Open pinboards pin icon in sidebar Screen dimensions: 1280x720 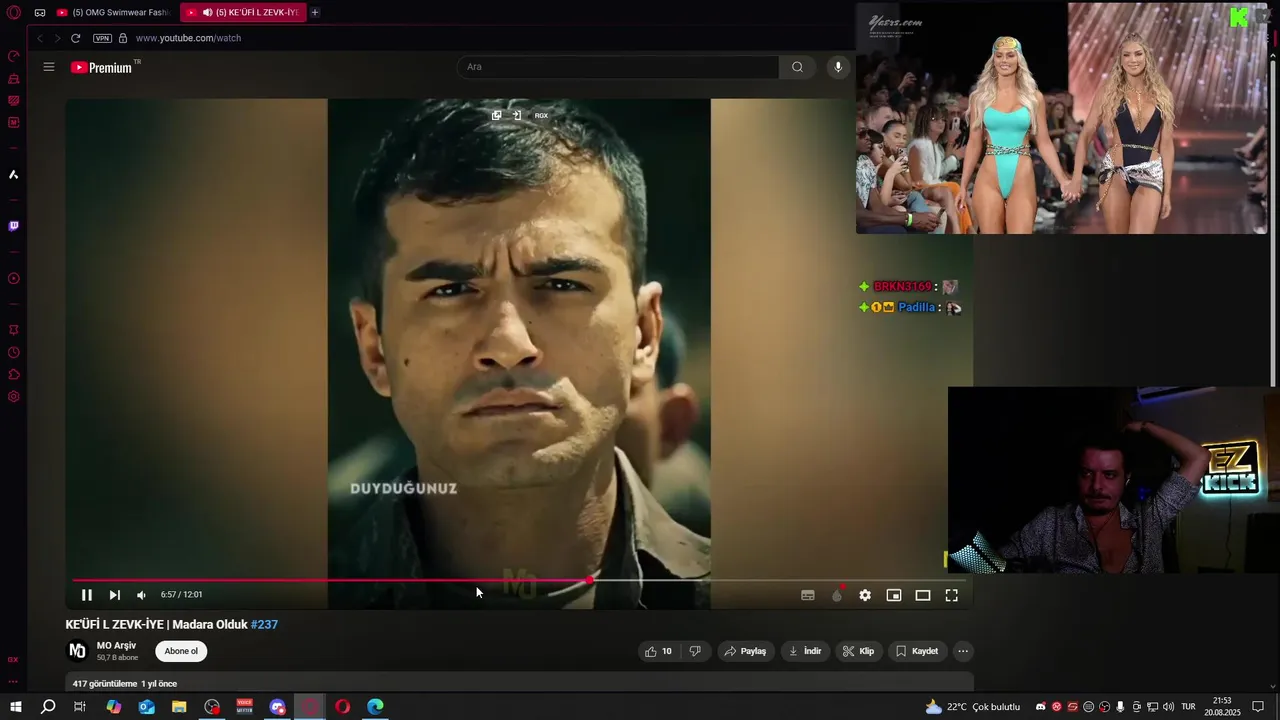pyautogui.click(x=13, y=330)
